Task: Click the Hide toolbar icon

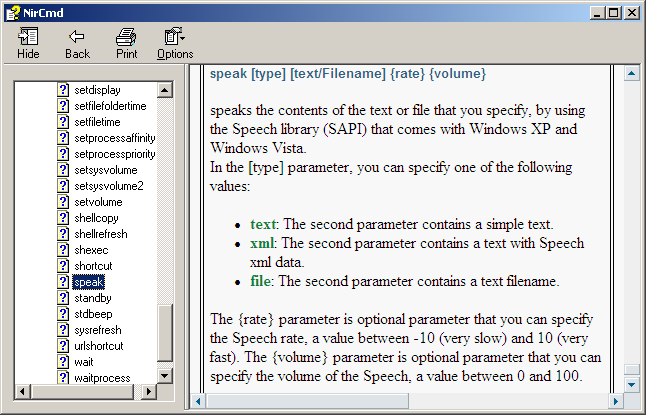Action: click(x=28, y=37)
